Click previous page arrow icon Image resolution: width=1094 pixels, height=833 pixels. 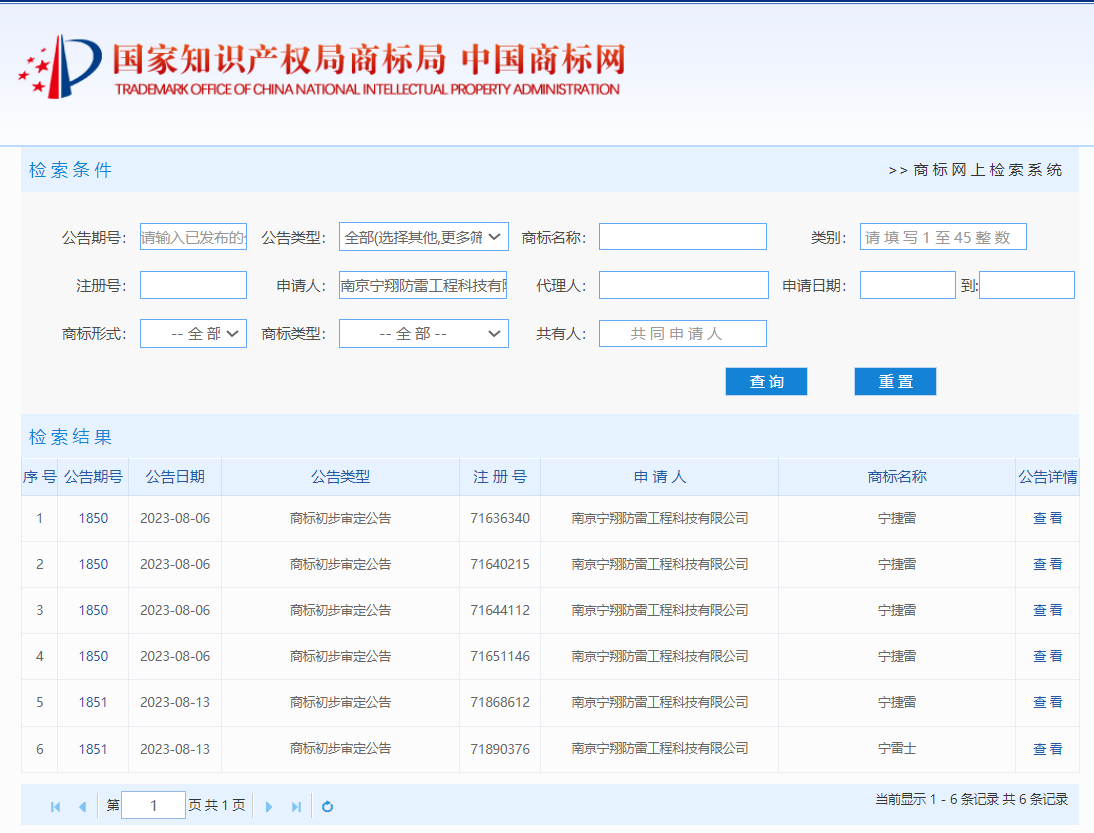82,807
